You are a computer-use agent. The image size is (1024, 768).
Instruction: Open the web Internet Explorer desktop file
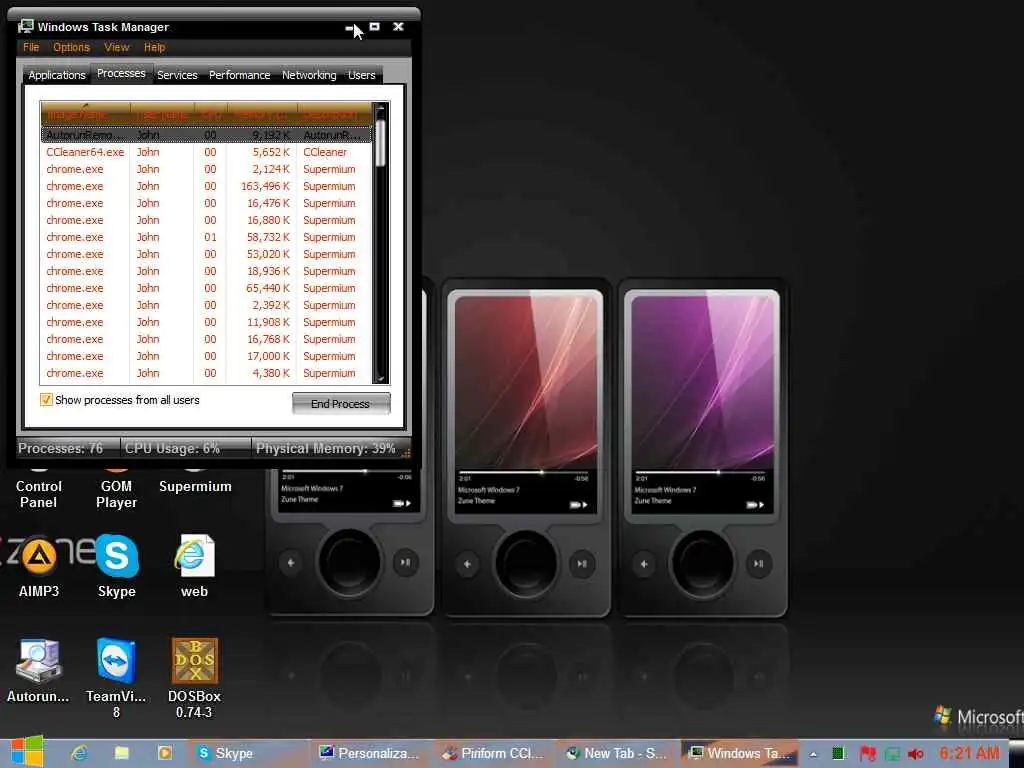pyautogui.click(x=194, y=566)
